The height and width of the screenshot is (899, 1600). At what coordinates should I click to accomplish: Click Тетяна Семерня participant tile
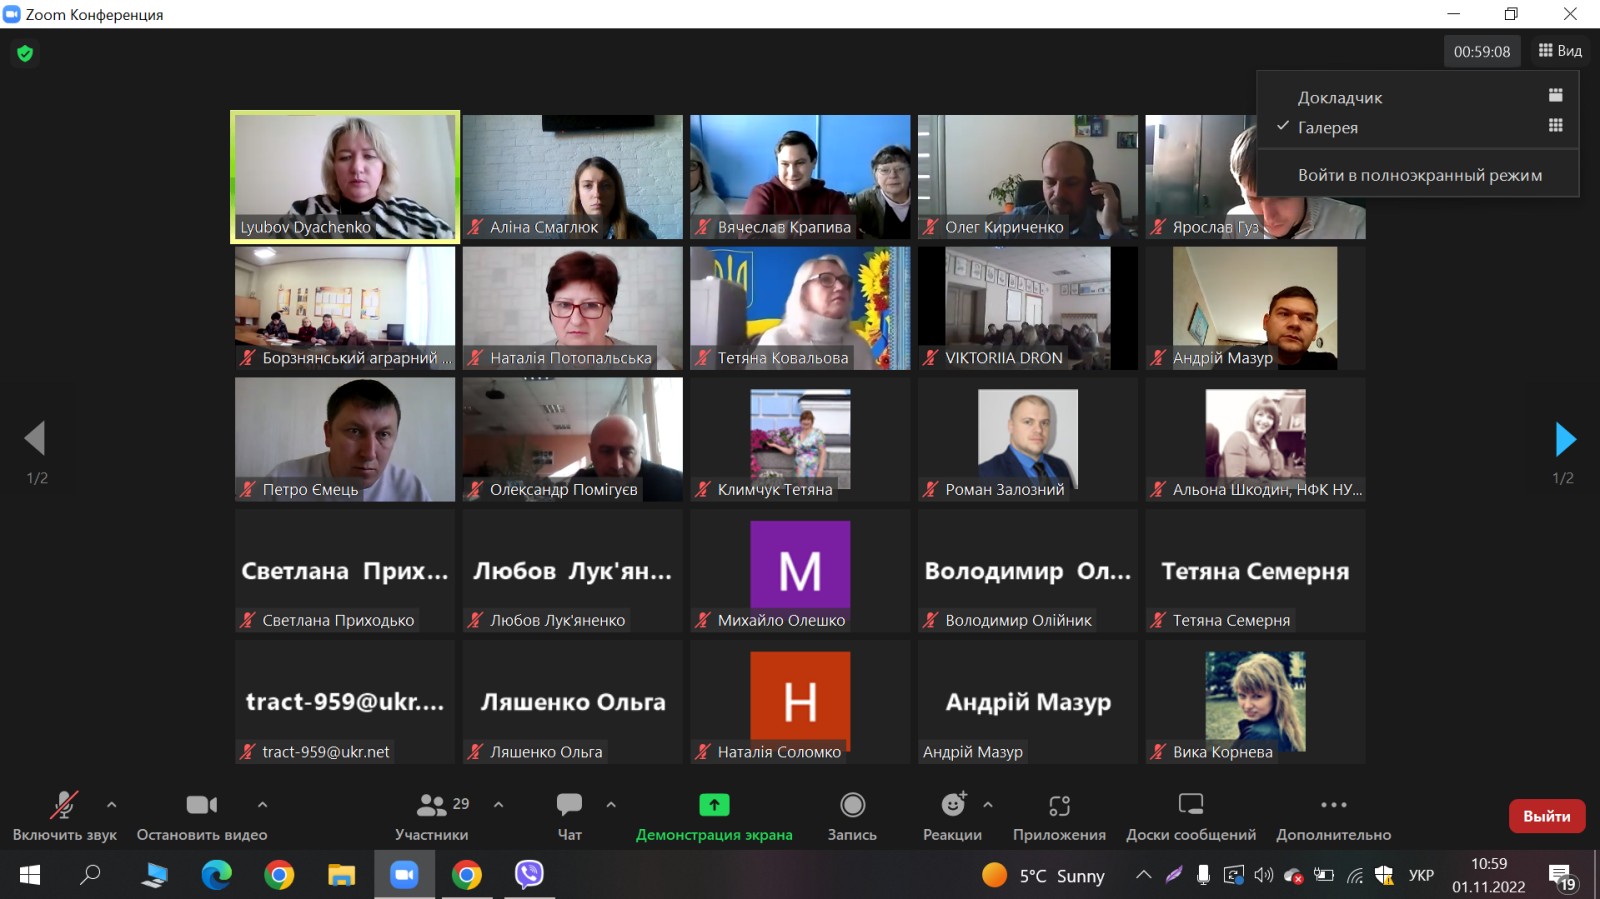[1256, 571]
